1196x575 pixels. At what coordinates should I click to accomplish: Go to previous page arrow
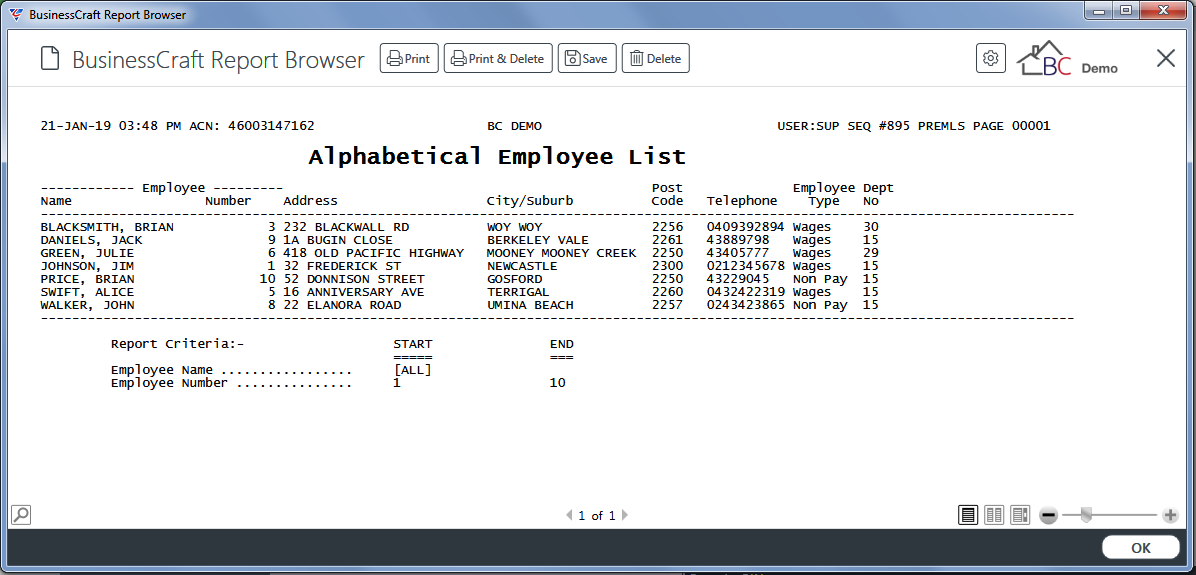click(x=569, y=516)
